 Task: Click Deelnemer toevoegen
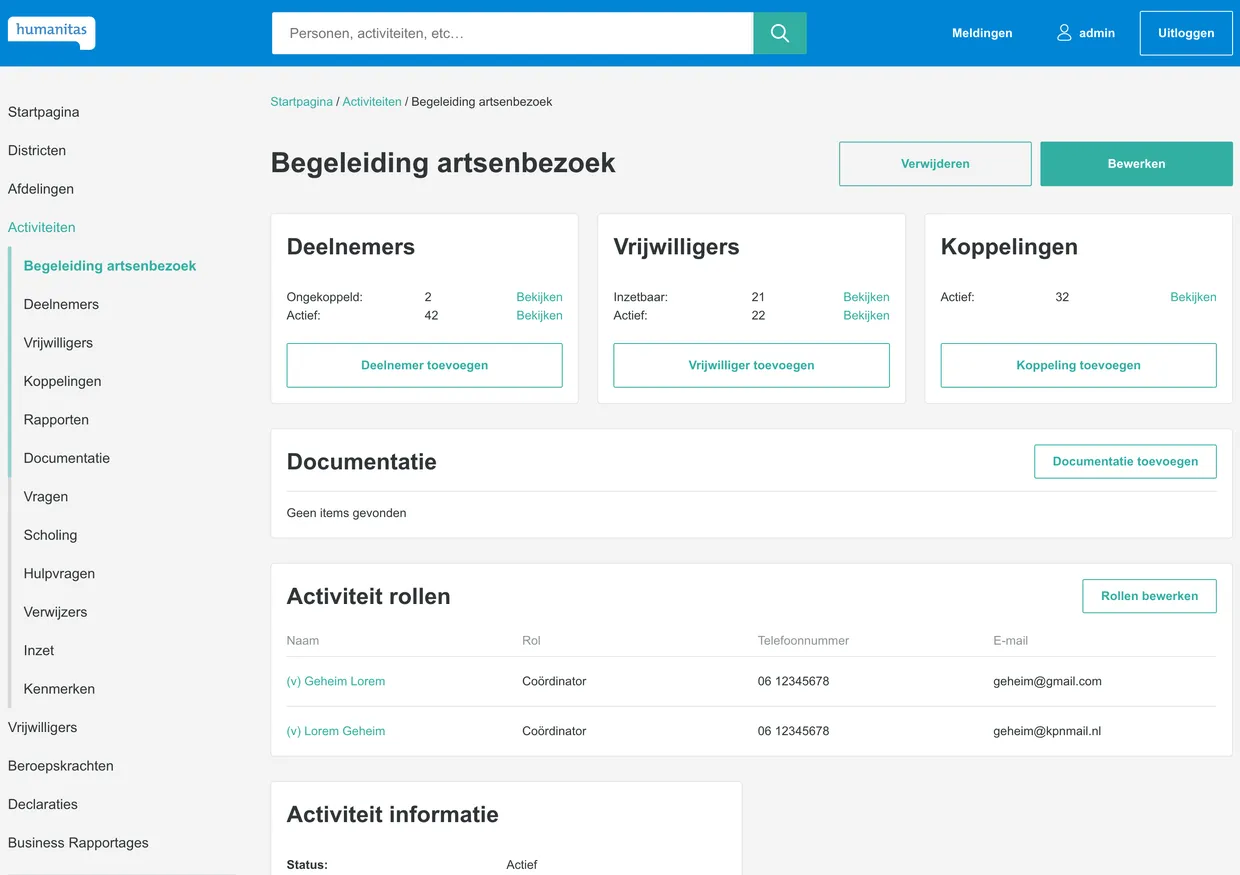coord(424,365)
